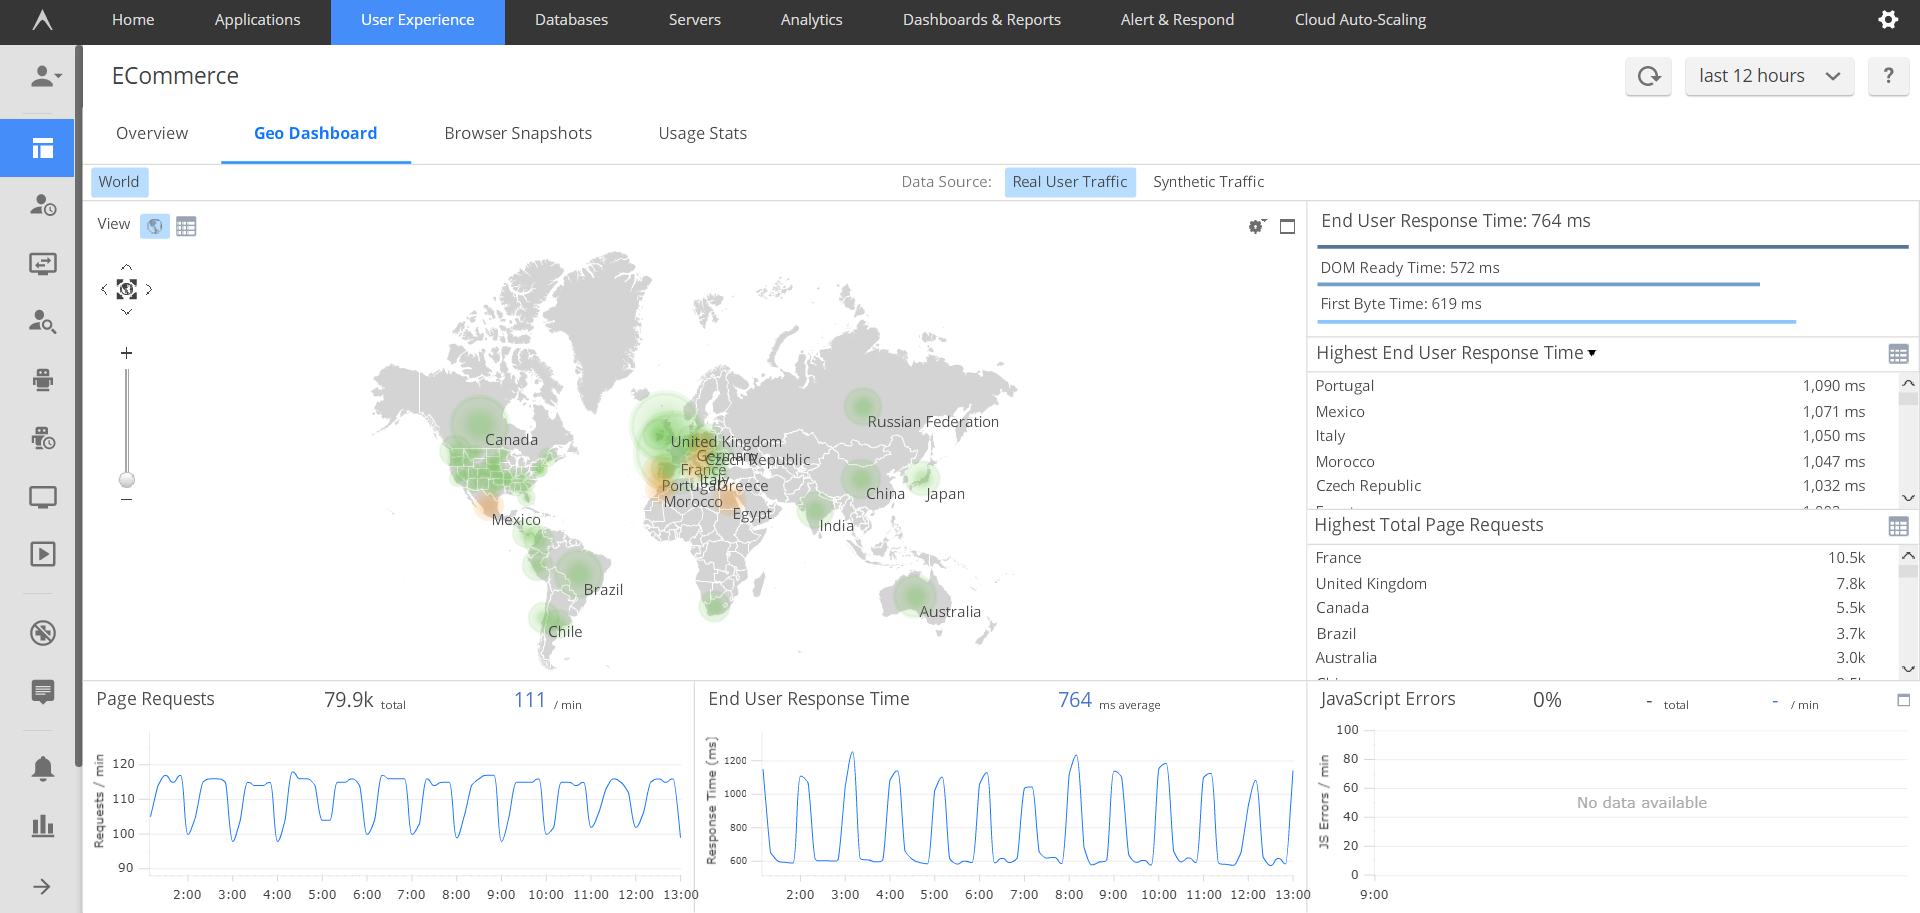Select Real User Traffic data source
This screenshot has width=1920, height=913.
[1069, 182]
